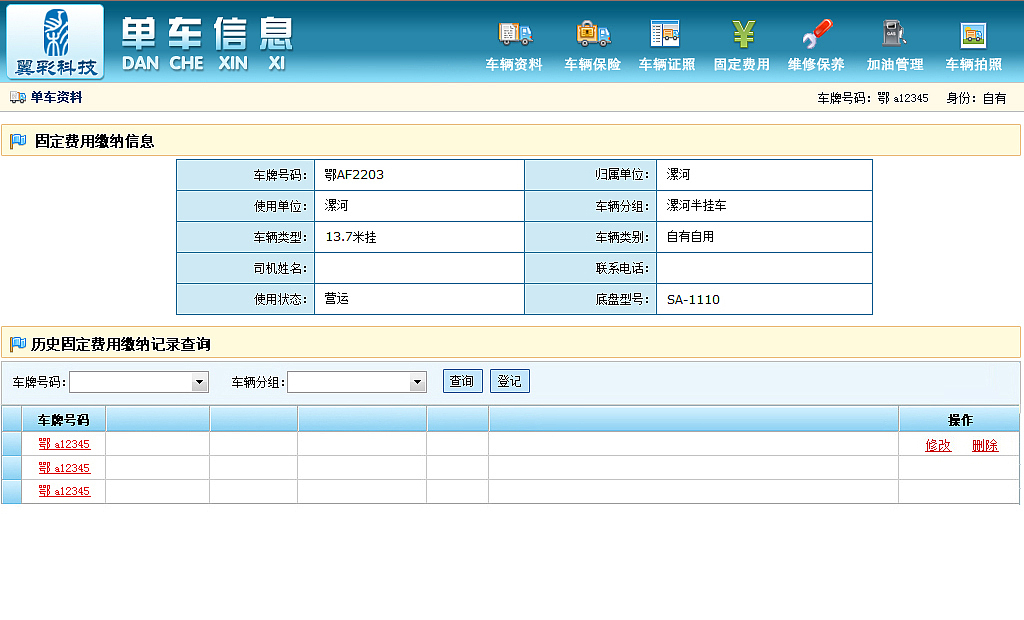The width and height of the screenshot is (1024, 620).
Task: Click the 查询 search button
Action: [x=462, y=381]
